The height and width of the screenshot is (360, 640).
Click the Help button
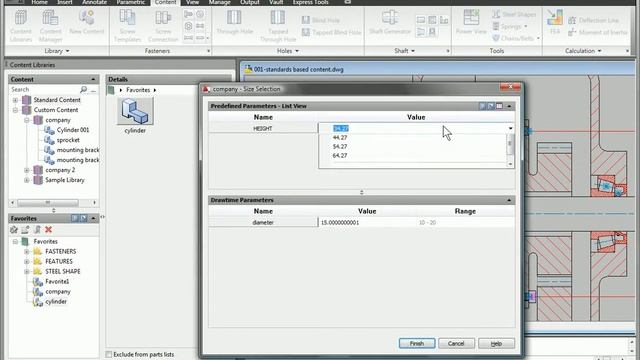[x=496, y=344]
